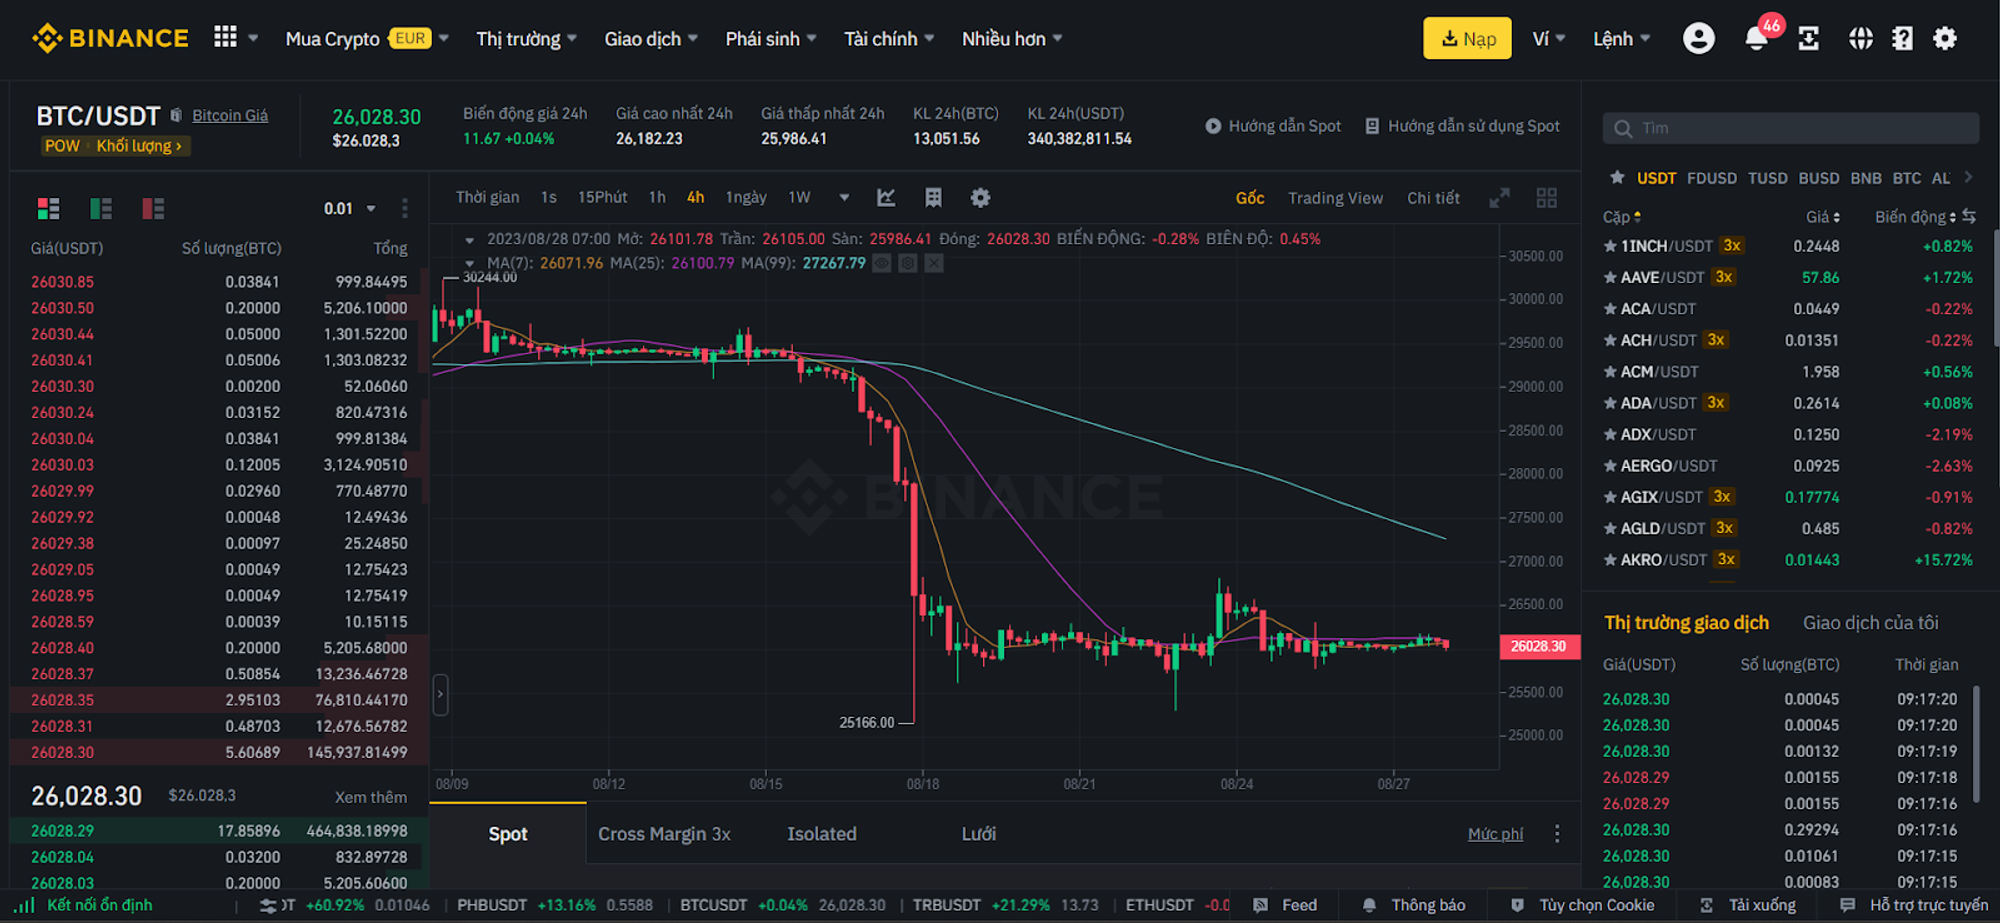Open the 0.01 price precision dropdown

[x=350, y=208]
